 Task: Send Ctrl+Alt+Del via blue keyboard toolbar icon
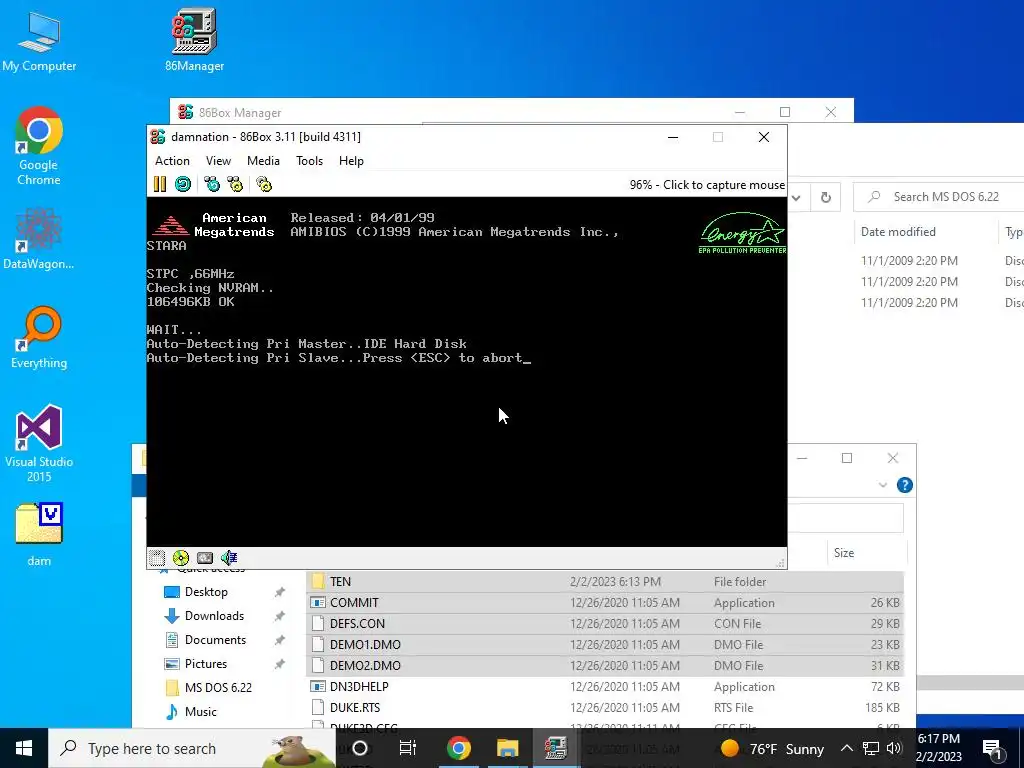[212, 185]
